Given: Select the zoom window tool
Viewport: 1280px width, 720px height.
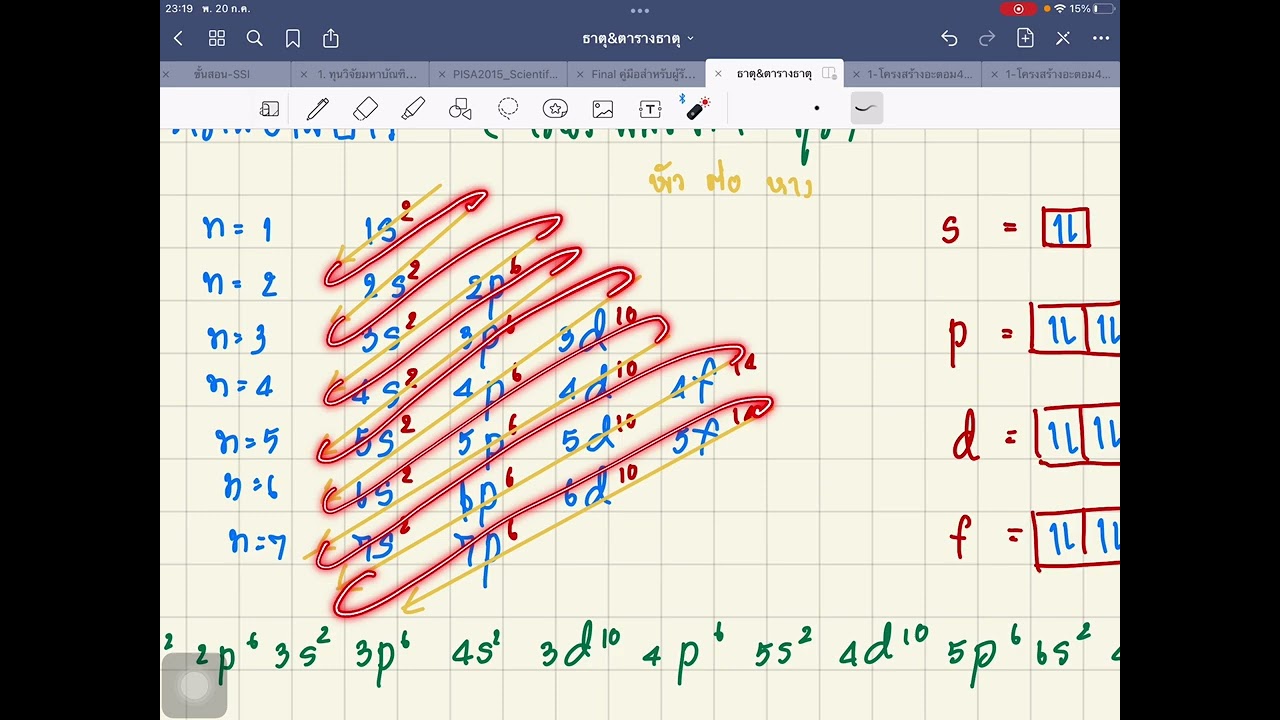Looking at the screenshot, I should (269, 109).
